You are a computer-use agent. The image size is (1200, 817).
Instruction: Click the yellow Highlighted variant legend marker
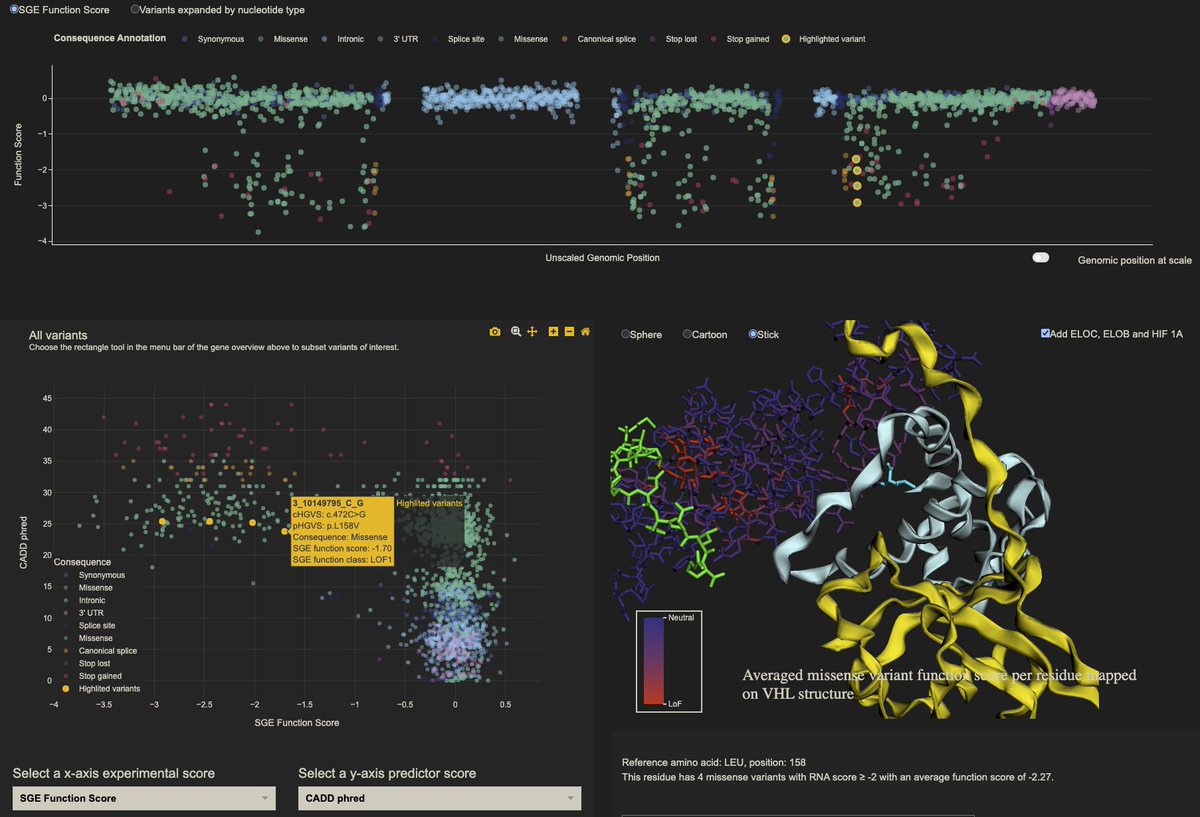coord(785,38)
